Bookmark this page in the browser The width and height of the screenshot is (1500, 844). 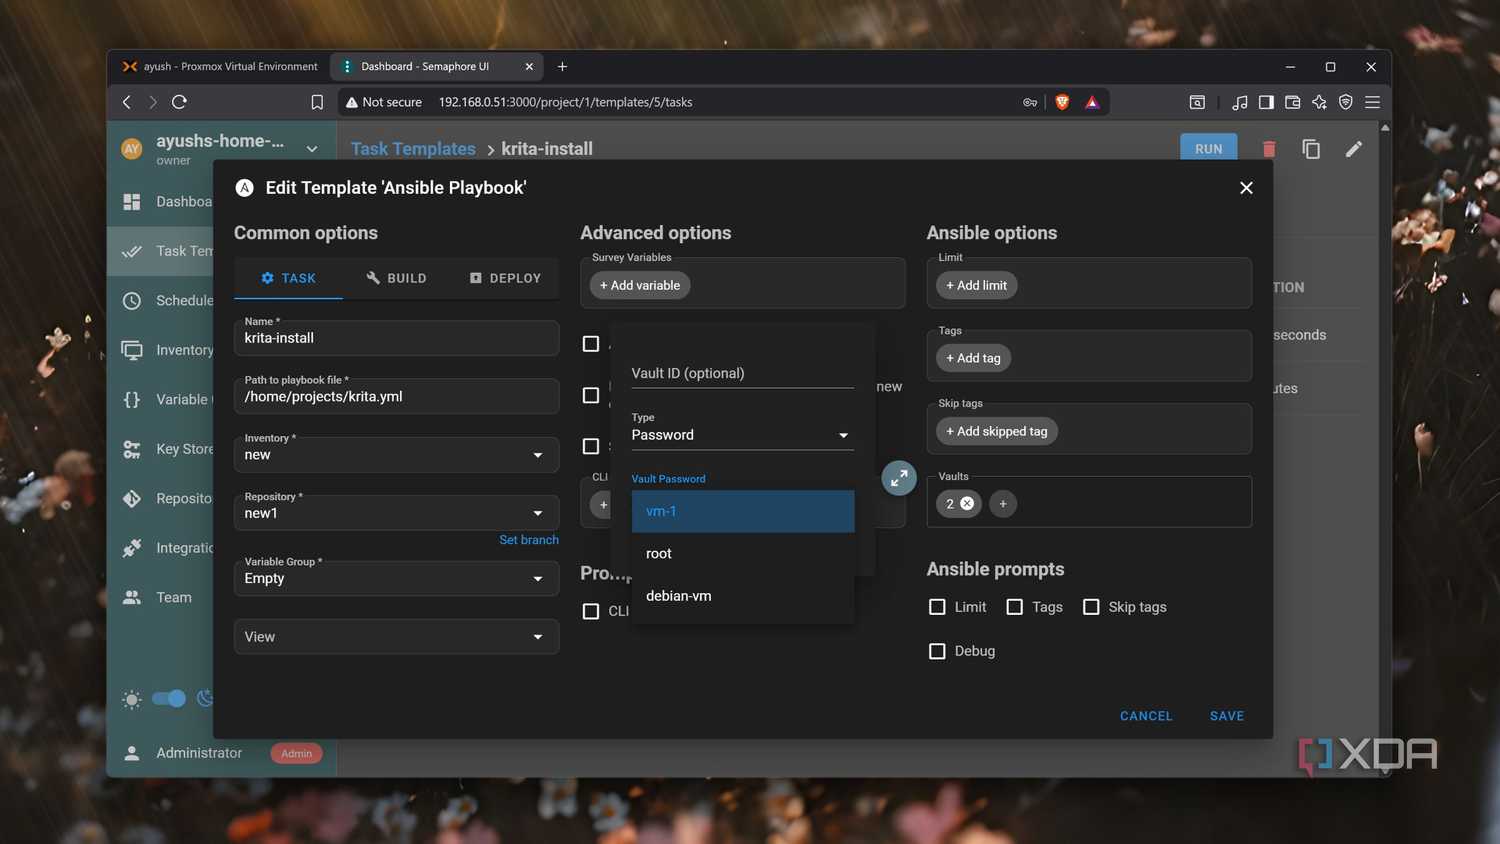[317, 102]
